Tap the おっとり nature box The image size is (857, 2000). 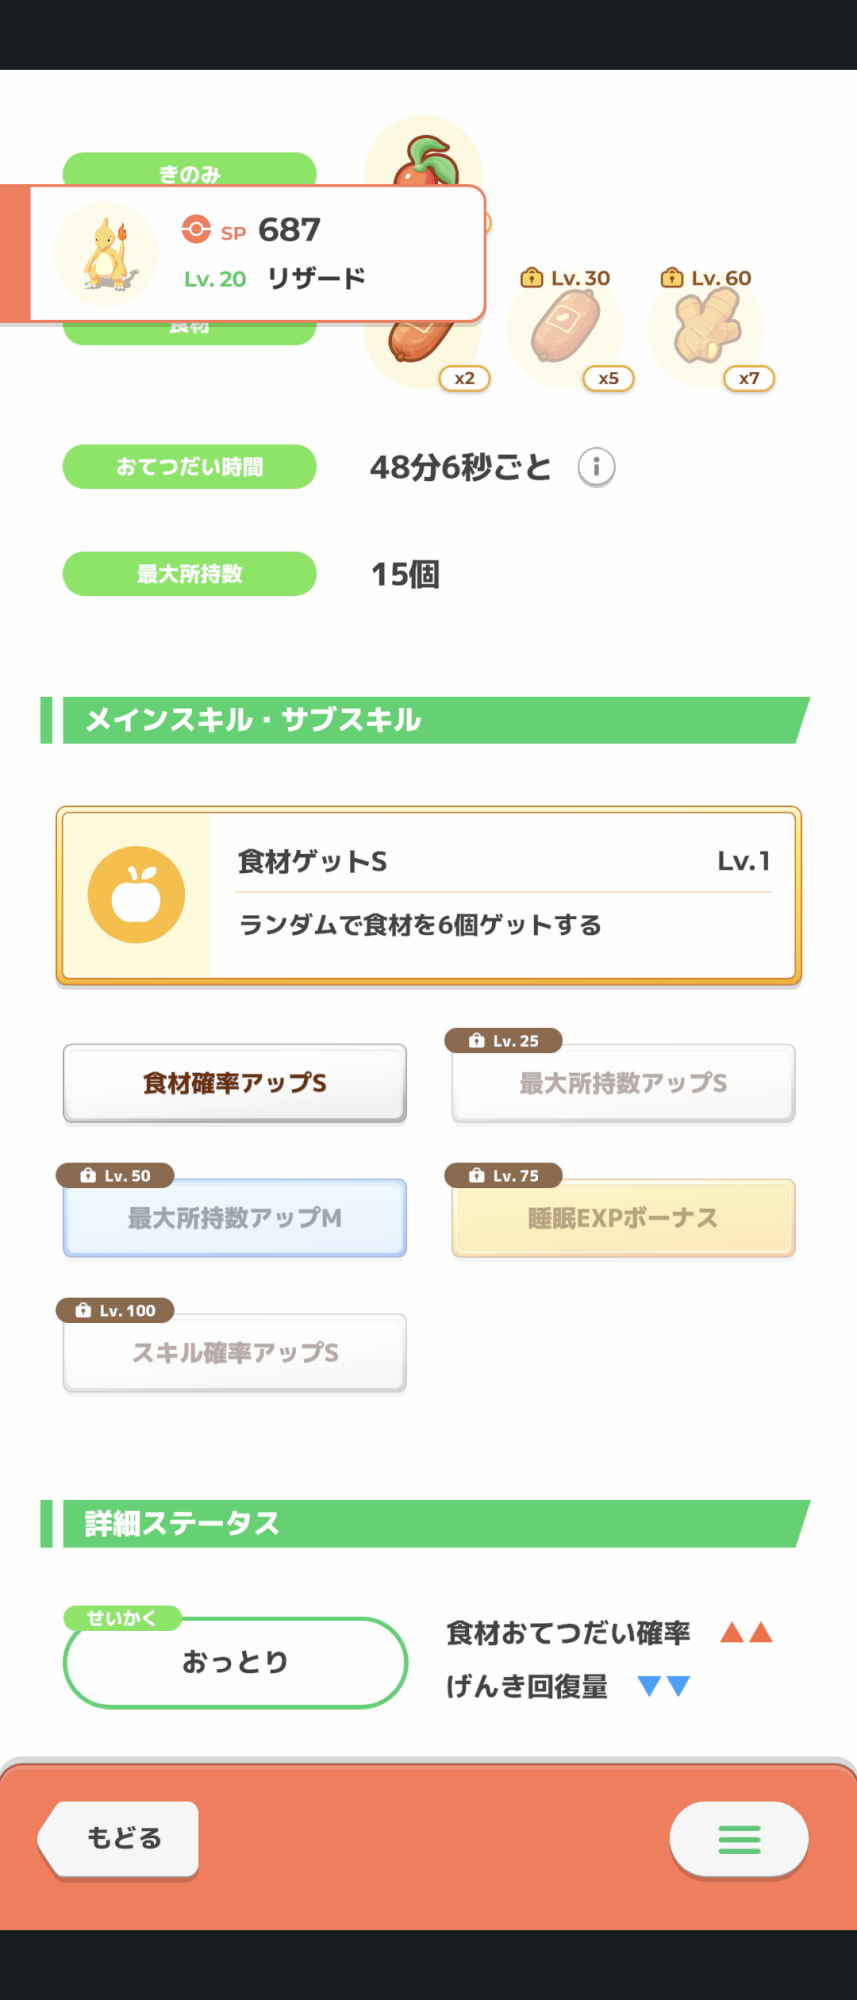click(235, 1662)
